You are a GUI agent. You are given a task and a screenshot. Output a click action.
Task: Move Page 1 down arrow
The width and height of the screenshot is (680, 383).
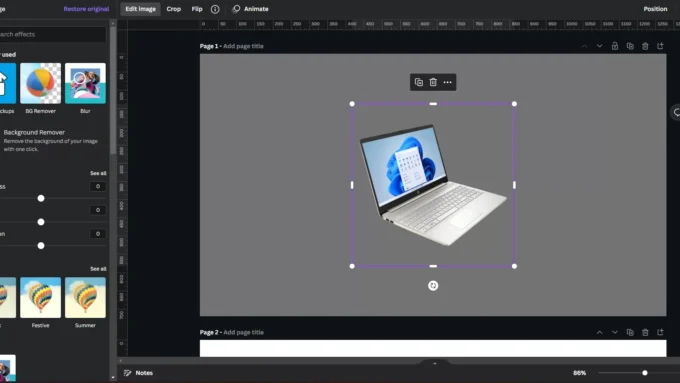pyautogui.click(x=599, y=46)
